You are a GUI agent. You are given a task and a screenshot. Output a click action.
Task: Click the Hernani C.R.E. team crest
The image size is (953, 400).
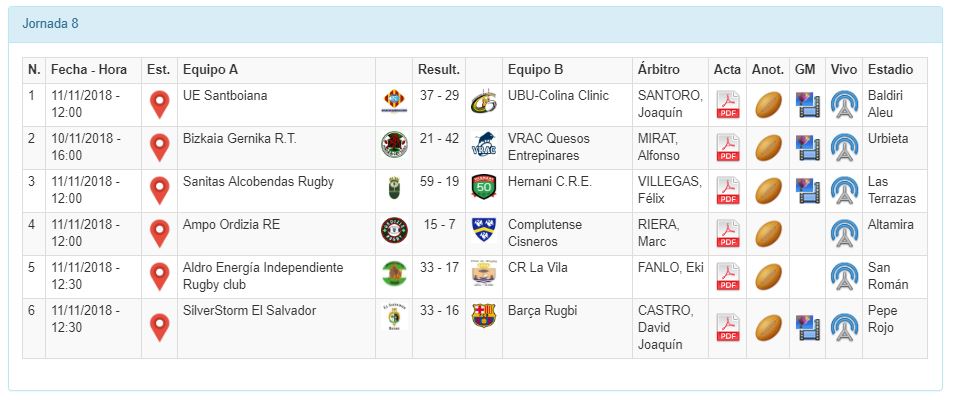(x=484, y=187)
